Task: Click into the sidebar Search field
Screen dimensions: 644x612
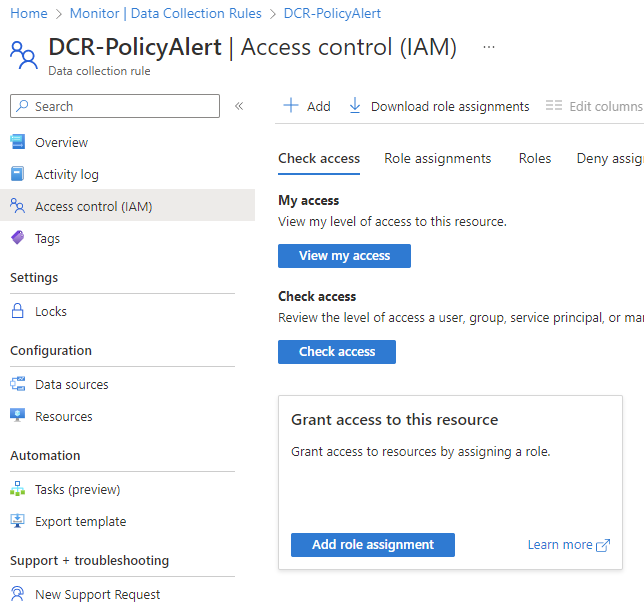Action: click(x=115, y=106)
